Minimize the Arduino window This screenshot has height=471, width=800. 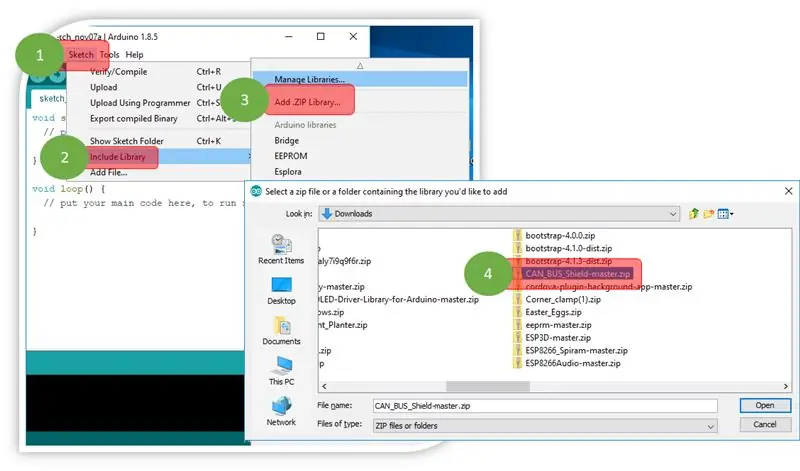click(289, 36)
